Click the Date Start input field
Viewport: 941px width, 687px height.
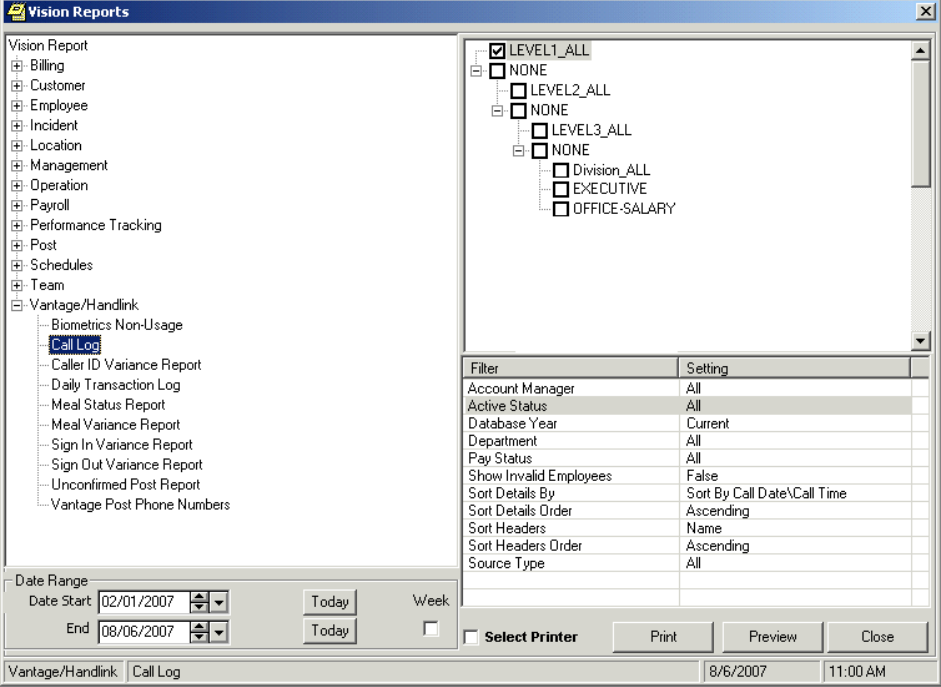pos(144,601)
